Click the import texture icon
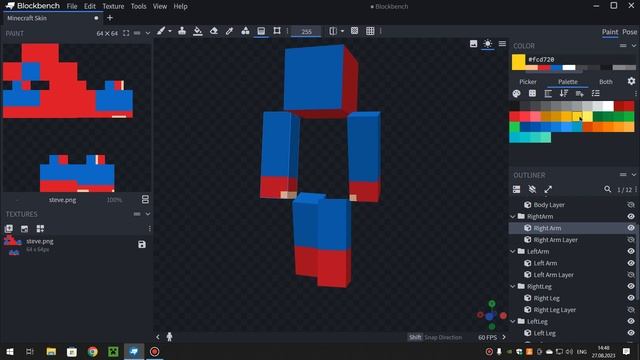 (x=9, y=229)
